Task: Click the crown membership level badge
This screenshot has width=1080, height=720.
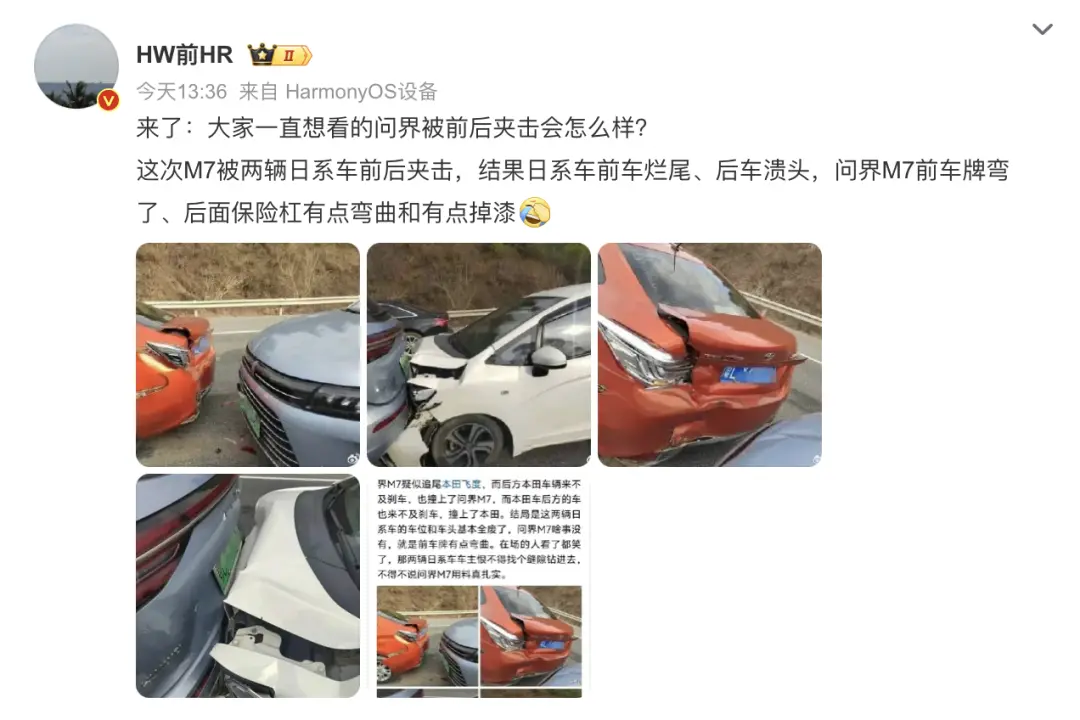Action: point(280,54)
